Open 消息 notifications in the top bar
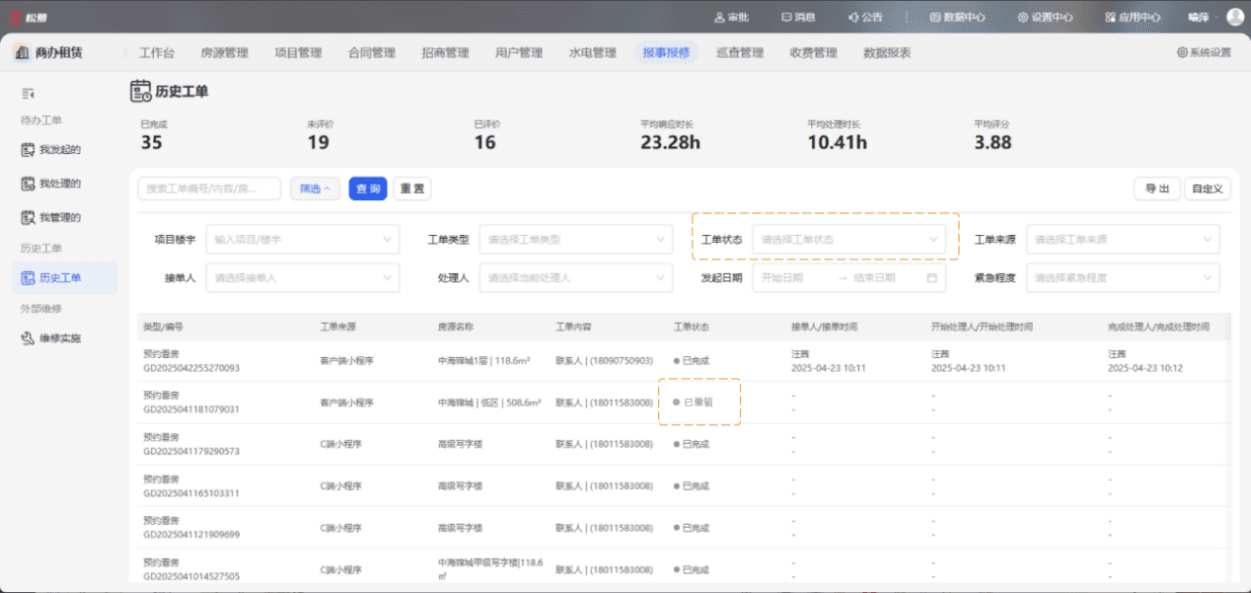 coord(798,17)
